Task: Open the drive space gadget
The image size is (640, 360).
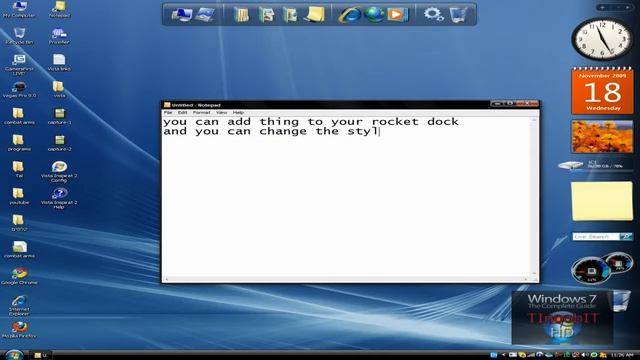Action: click(x=596, y=164)
